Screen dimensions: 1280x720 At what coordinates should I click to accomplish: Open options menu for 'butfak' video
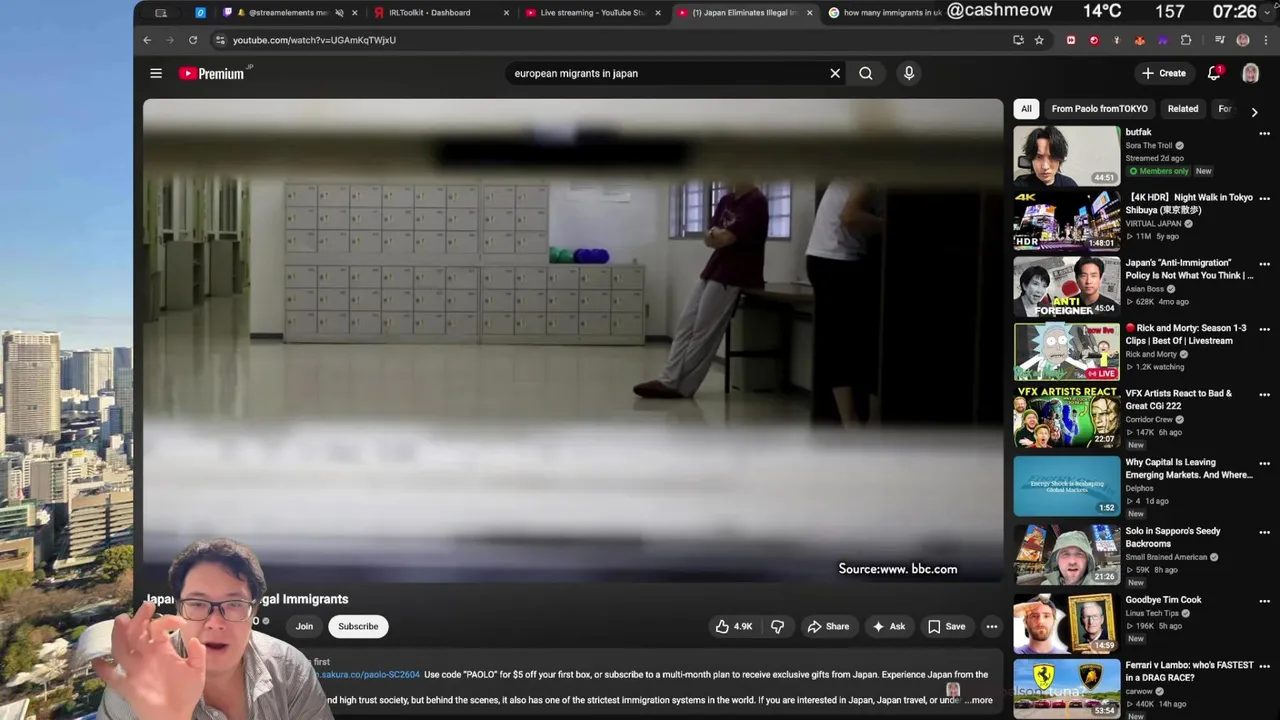point(1264,133)
